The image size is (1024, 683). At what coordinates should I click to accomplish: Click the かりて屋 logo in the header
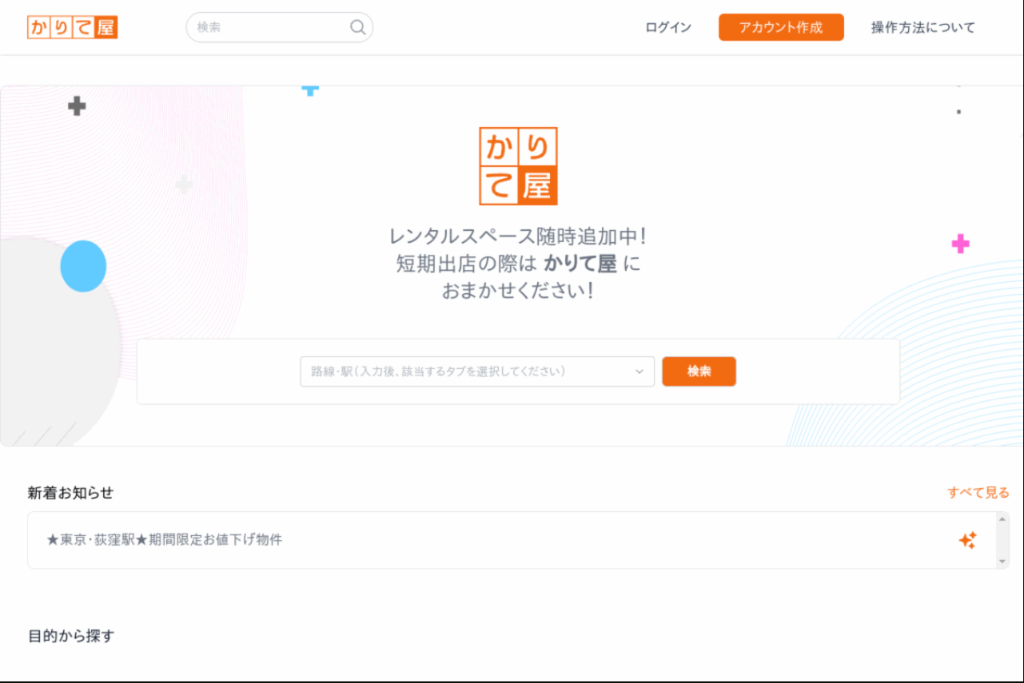71,27
